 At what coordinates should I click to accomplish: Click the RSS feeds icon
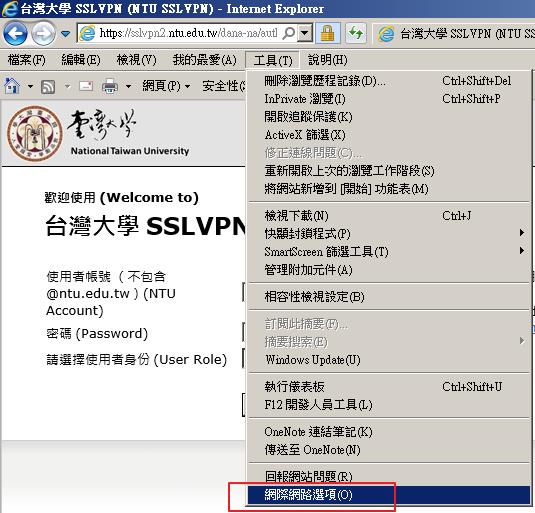(x=48, y=87)
